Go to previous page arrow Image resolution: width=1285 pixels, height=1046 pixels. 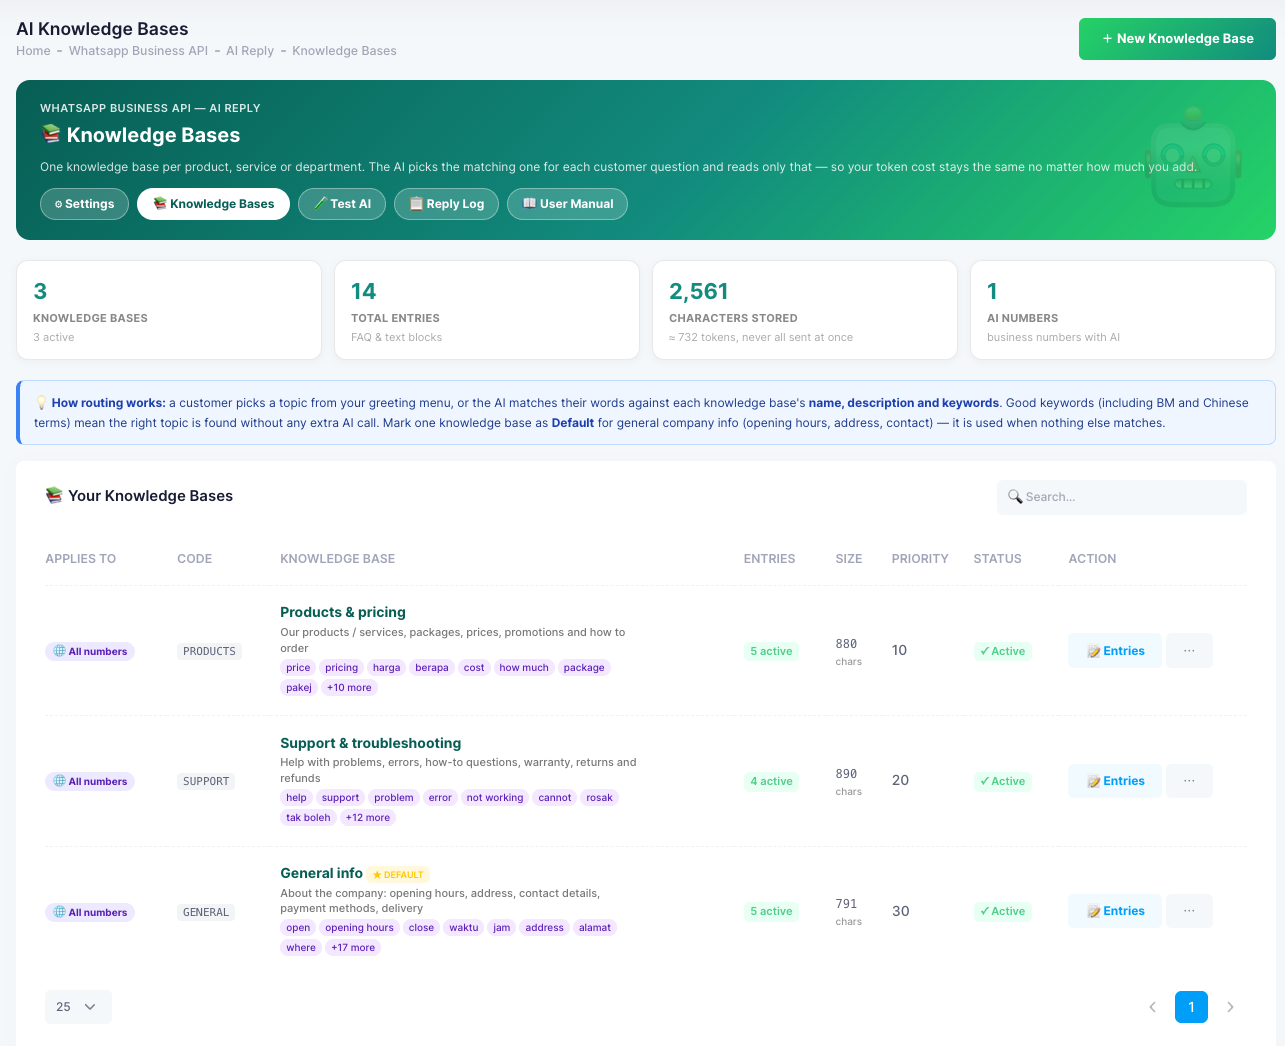1152,1007
